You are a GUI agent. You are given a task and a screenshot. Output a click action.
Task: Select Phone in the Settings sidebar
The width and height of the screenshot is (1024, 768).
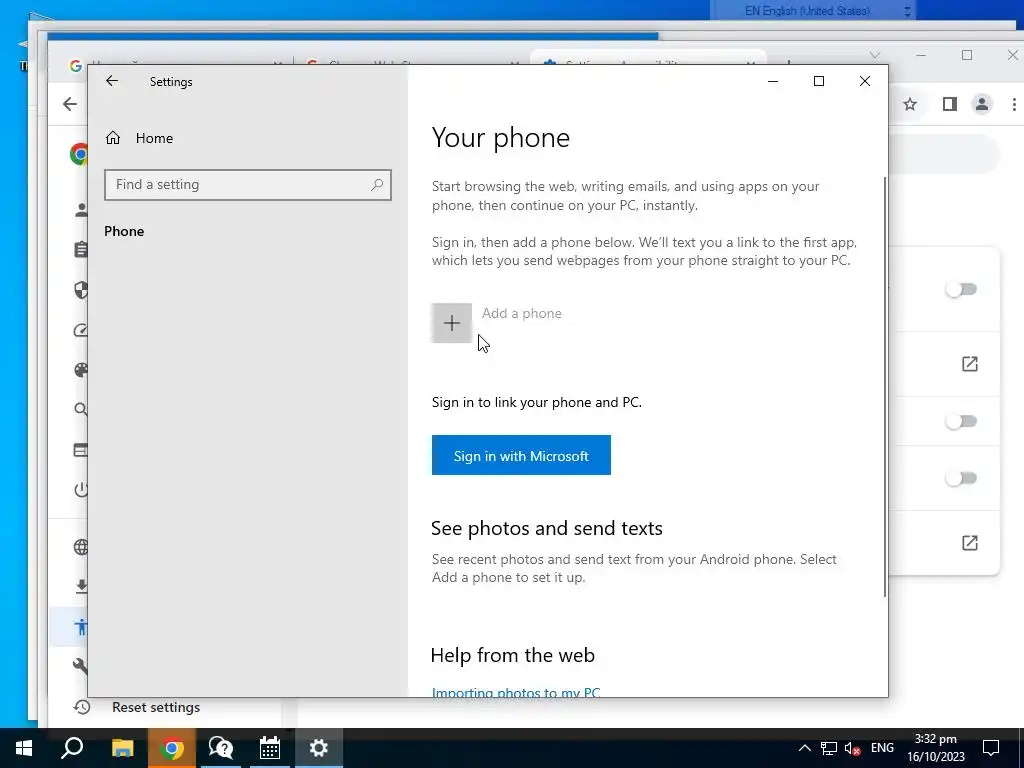tap(124, 231)
